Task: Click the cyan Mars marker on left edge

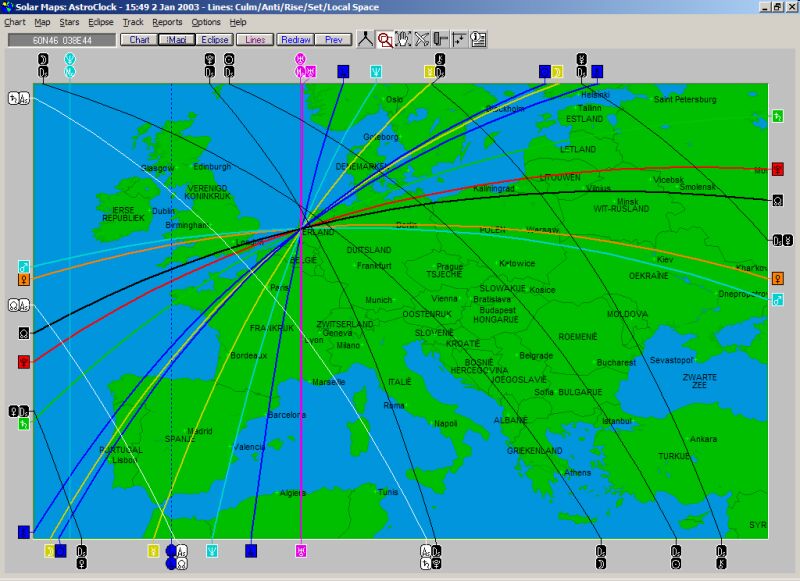Action: click(x=23, y=266)
